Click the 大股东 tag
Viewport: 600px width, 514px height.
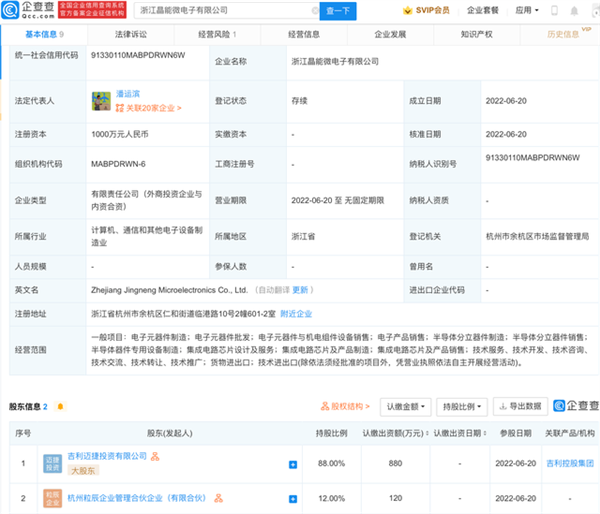(83, 470)
